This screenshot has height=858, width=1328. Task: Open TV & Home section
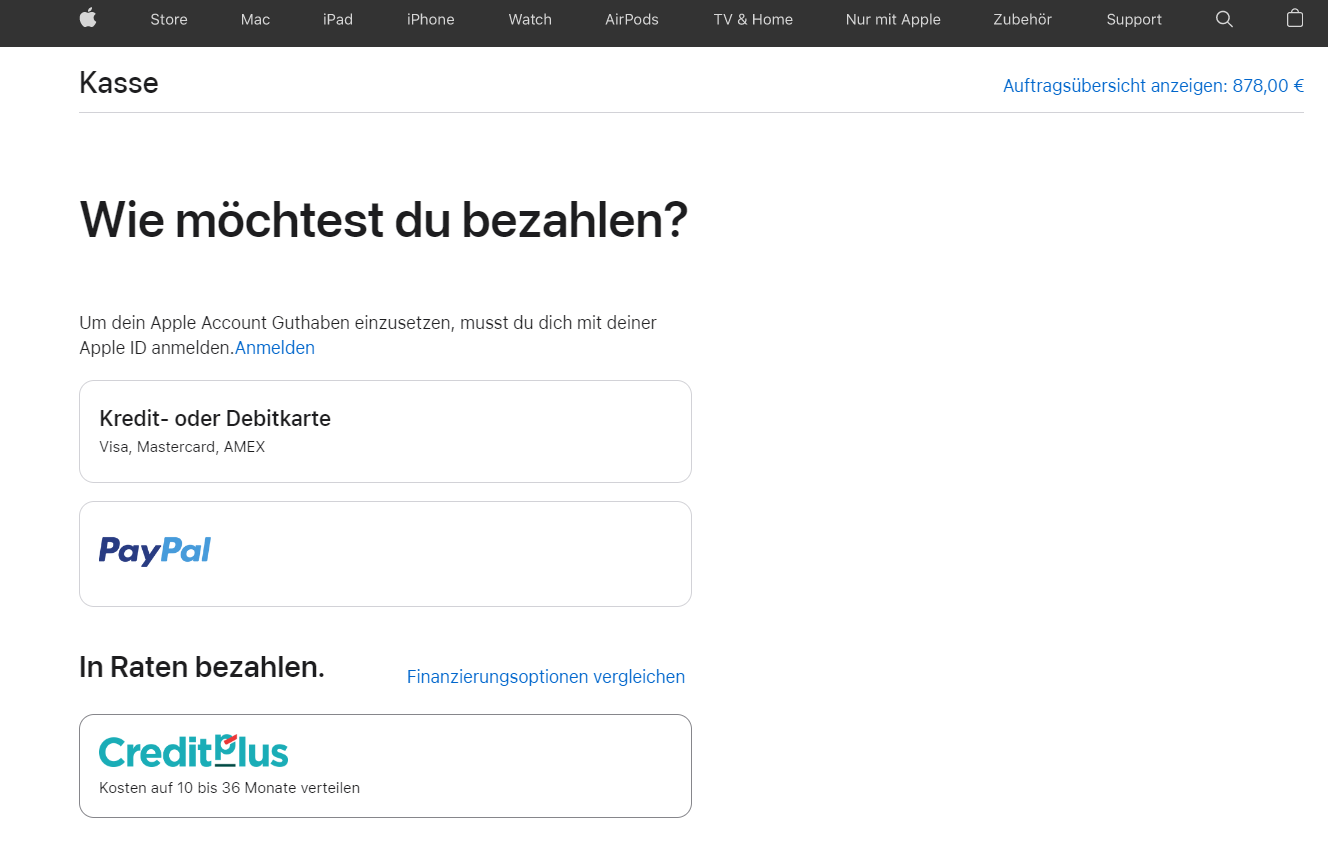(753, 19)
